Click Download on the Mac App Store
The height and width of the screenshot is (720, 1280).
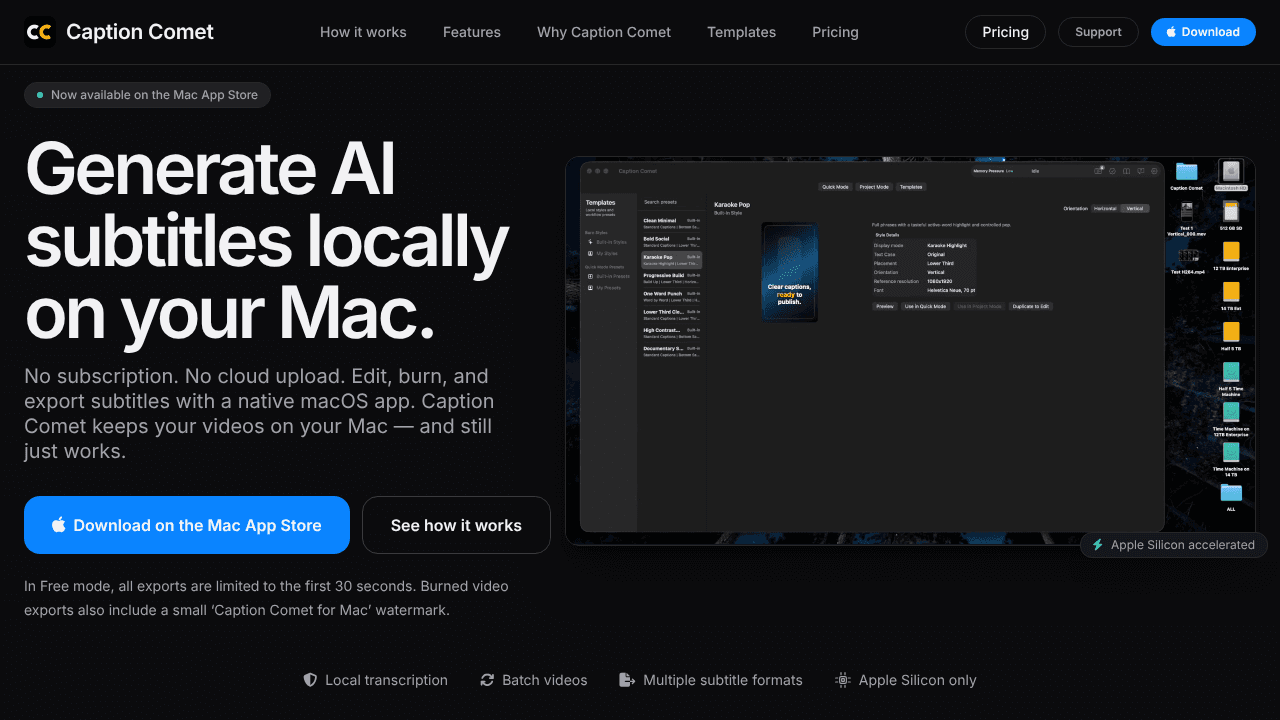pyautogui.click(x=187, y=525)
